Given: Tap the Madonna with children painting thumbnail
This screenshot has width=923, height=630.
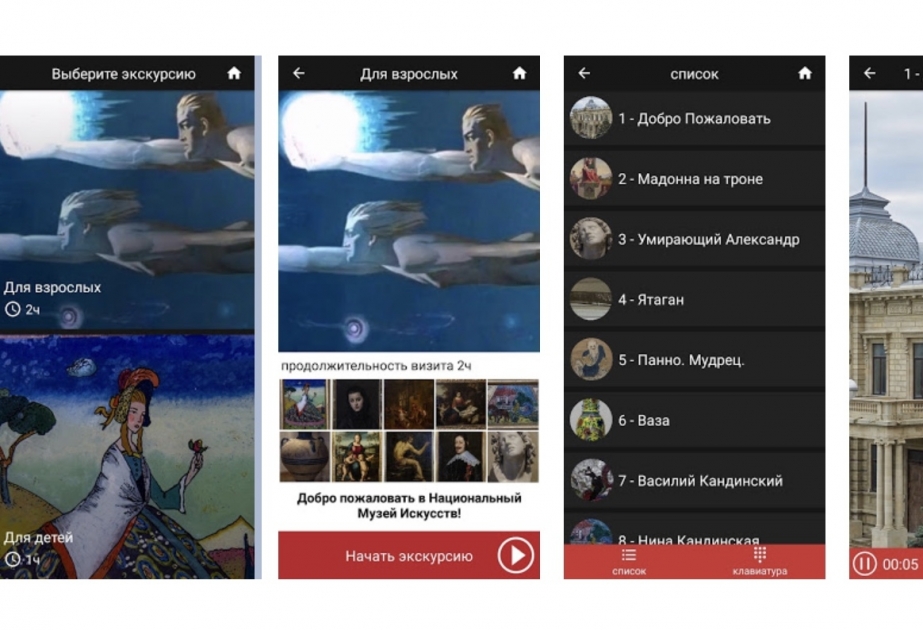Looking at the screenshot, I should [357, 457].
